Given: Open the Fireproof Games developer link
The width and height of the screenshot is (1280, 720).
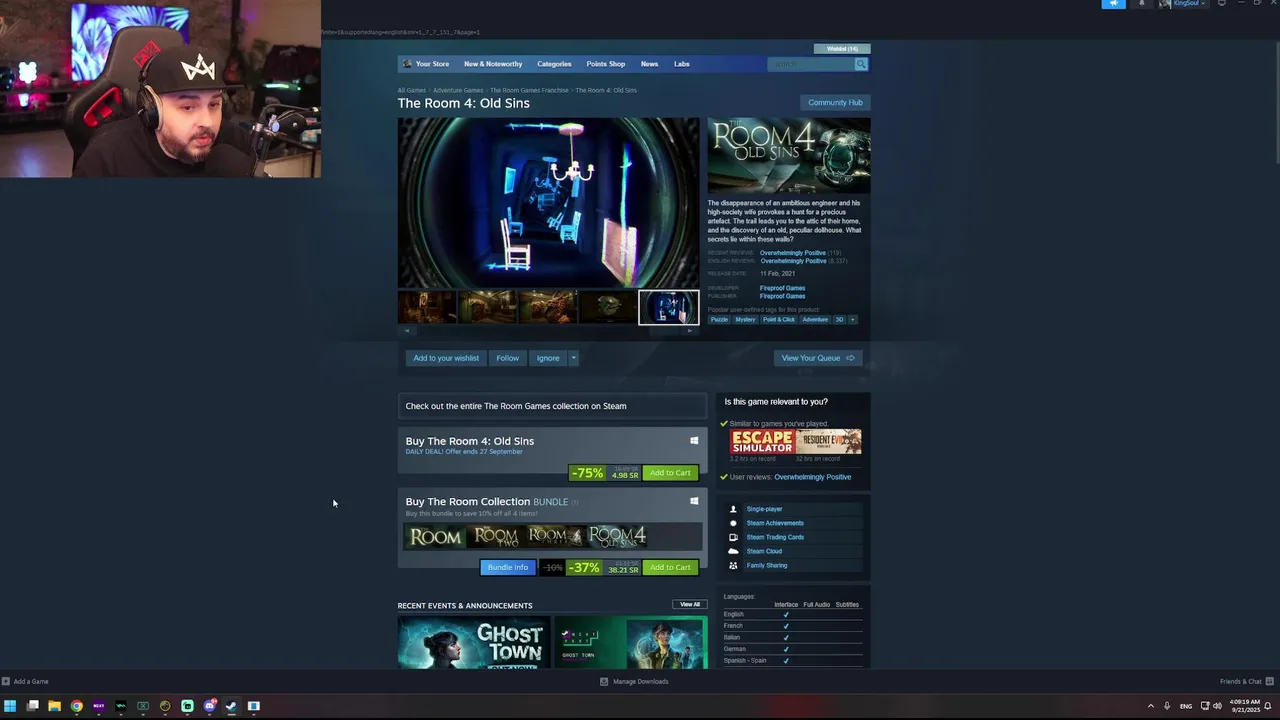Looking at the screenshot, I should pos(782,288).
